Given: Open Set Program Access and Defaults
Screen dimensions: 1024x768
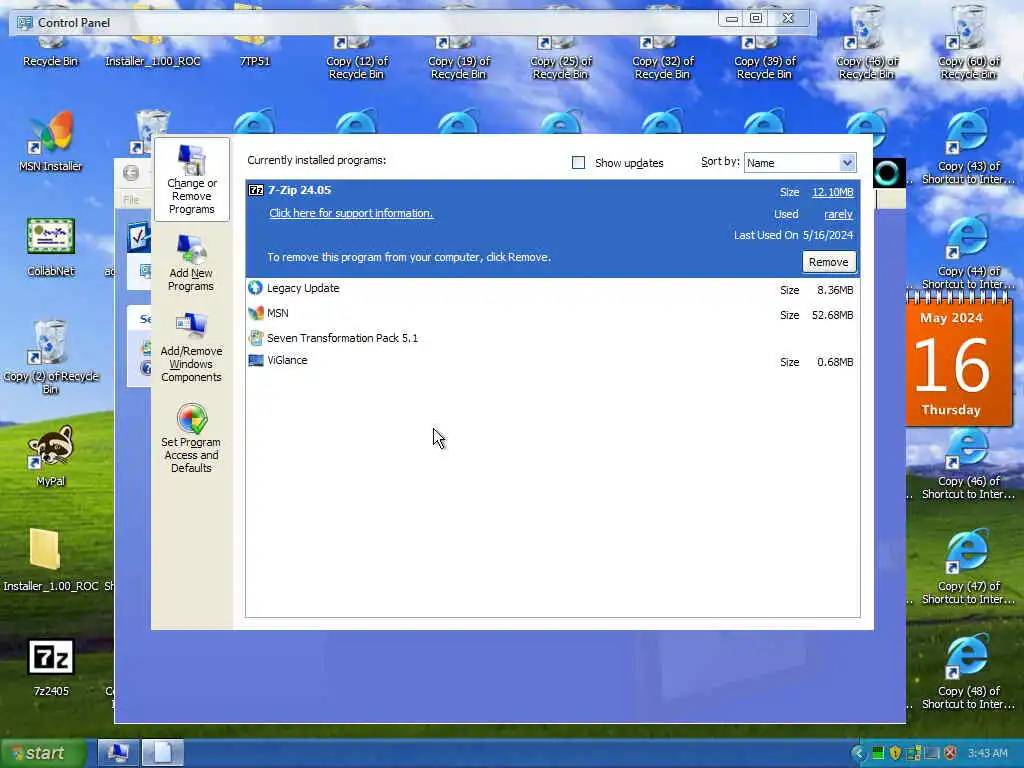Looking at the screenshot, I should click(191, 438).
